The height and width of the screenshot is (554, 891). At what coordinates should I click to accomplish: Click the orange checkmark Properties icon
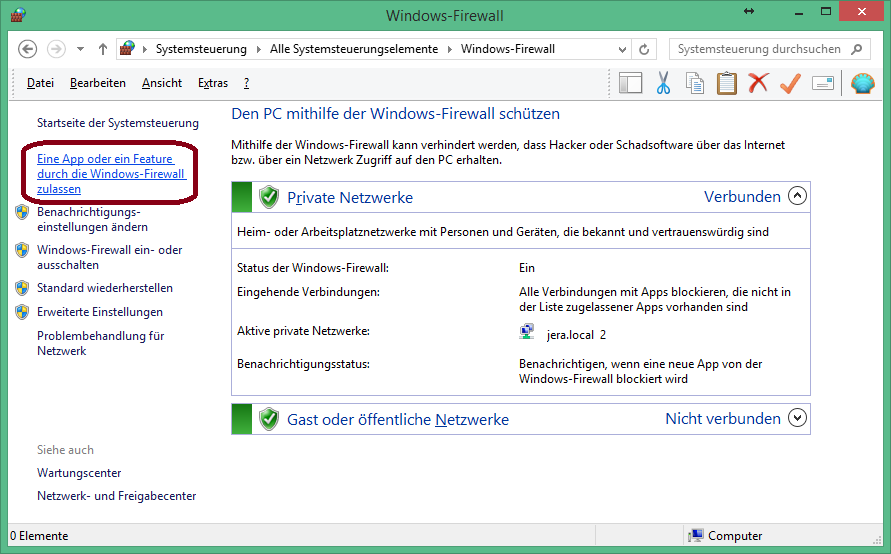pos(790,83)
